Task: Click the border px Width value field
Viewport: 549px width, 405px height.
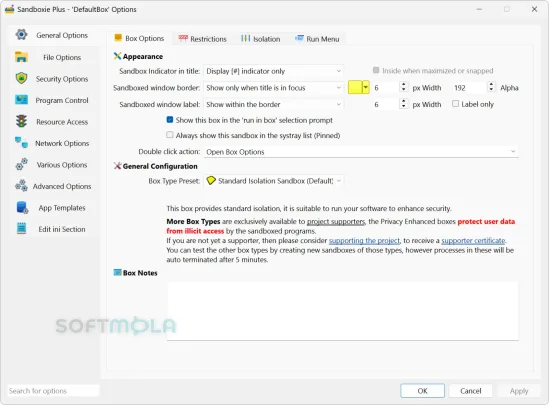Action: click(x=386, y=88)
